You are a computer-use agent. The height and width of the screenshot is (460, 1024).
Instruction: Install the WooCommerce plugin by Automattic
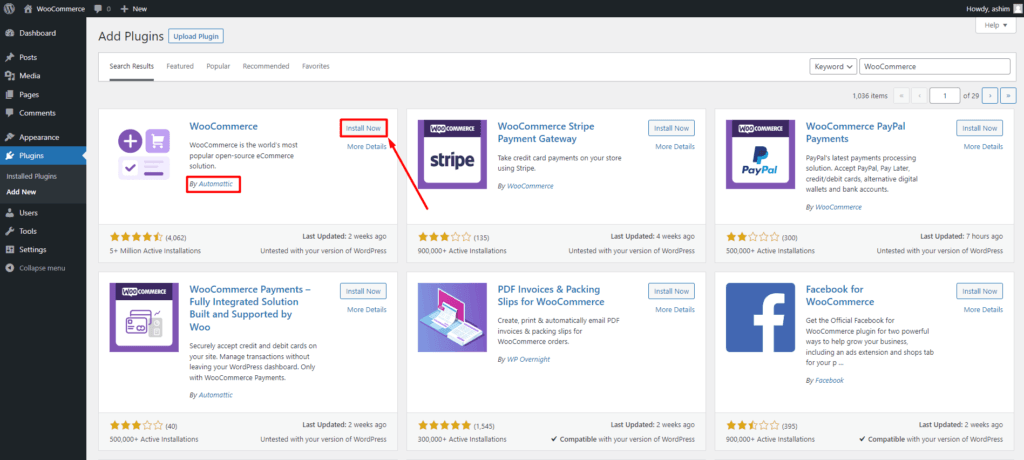tap(363, 128)
